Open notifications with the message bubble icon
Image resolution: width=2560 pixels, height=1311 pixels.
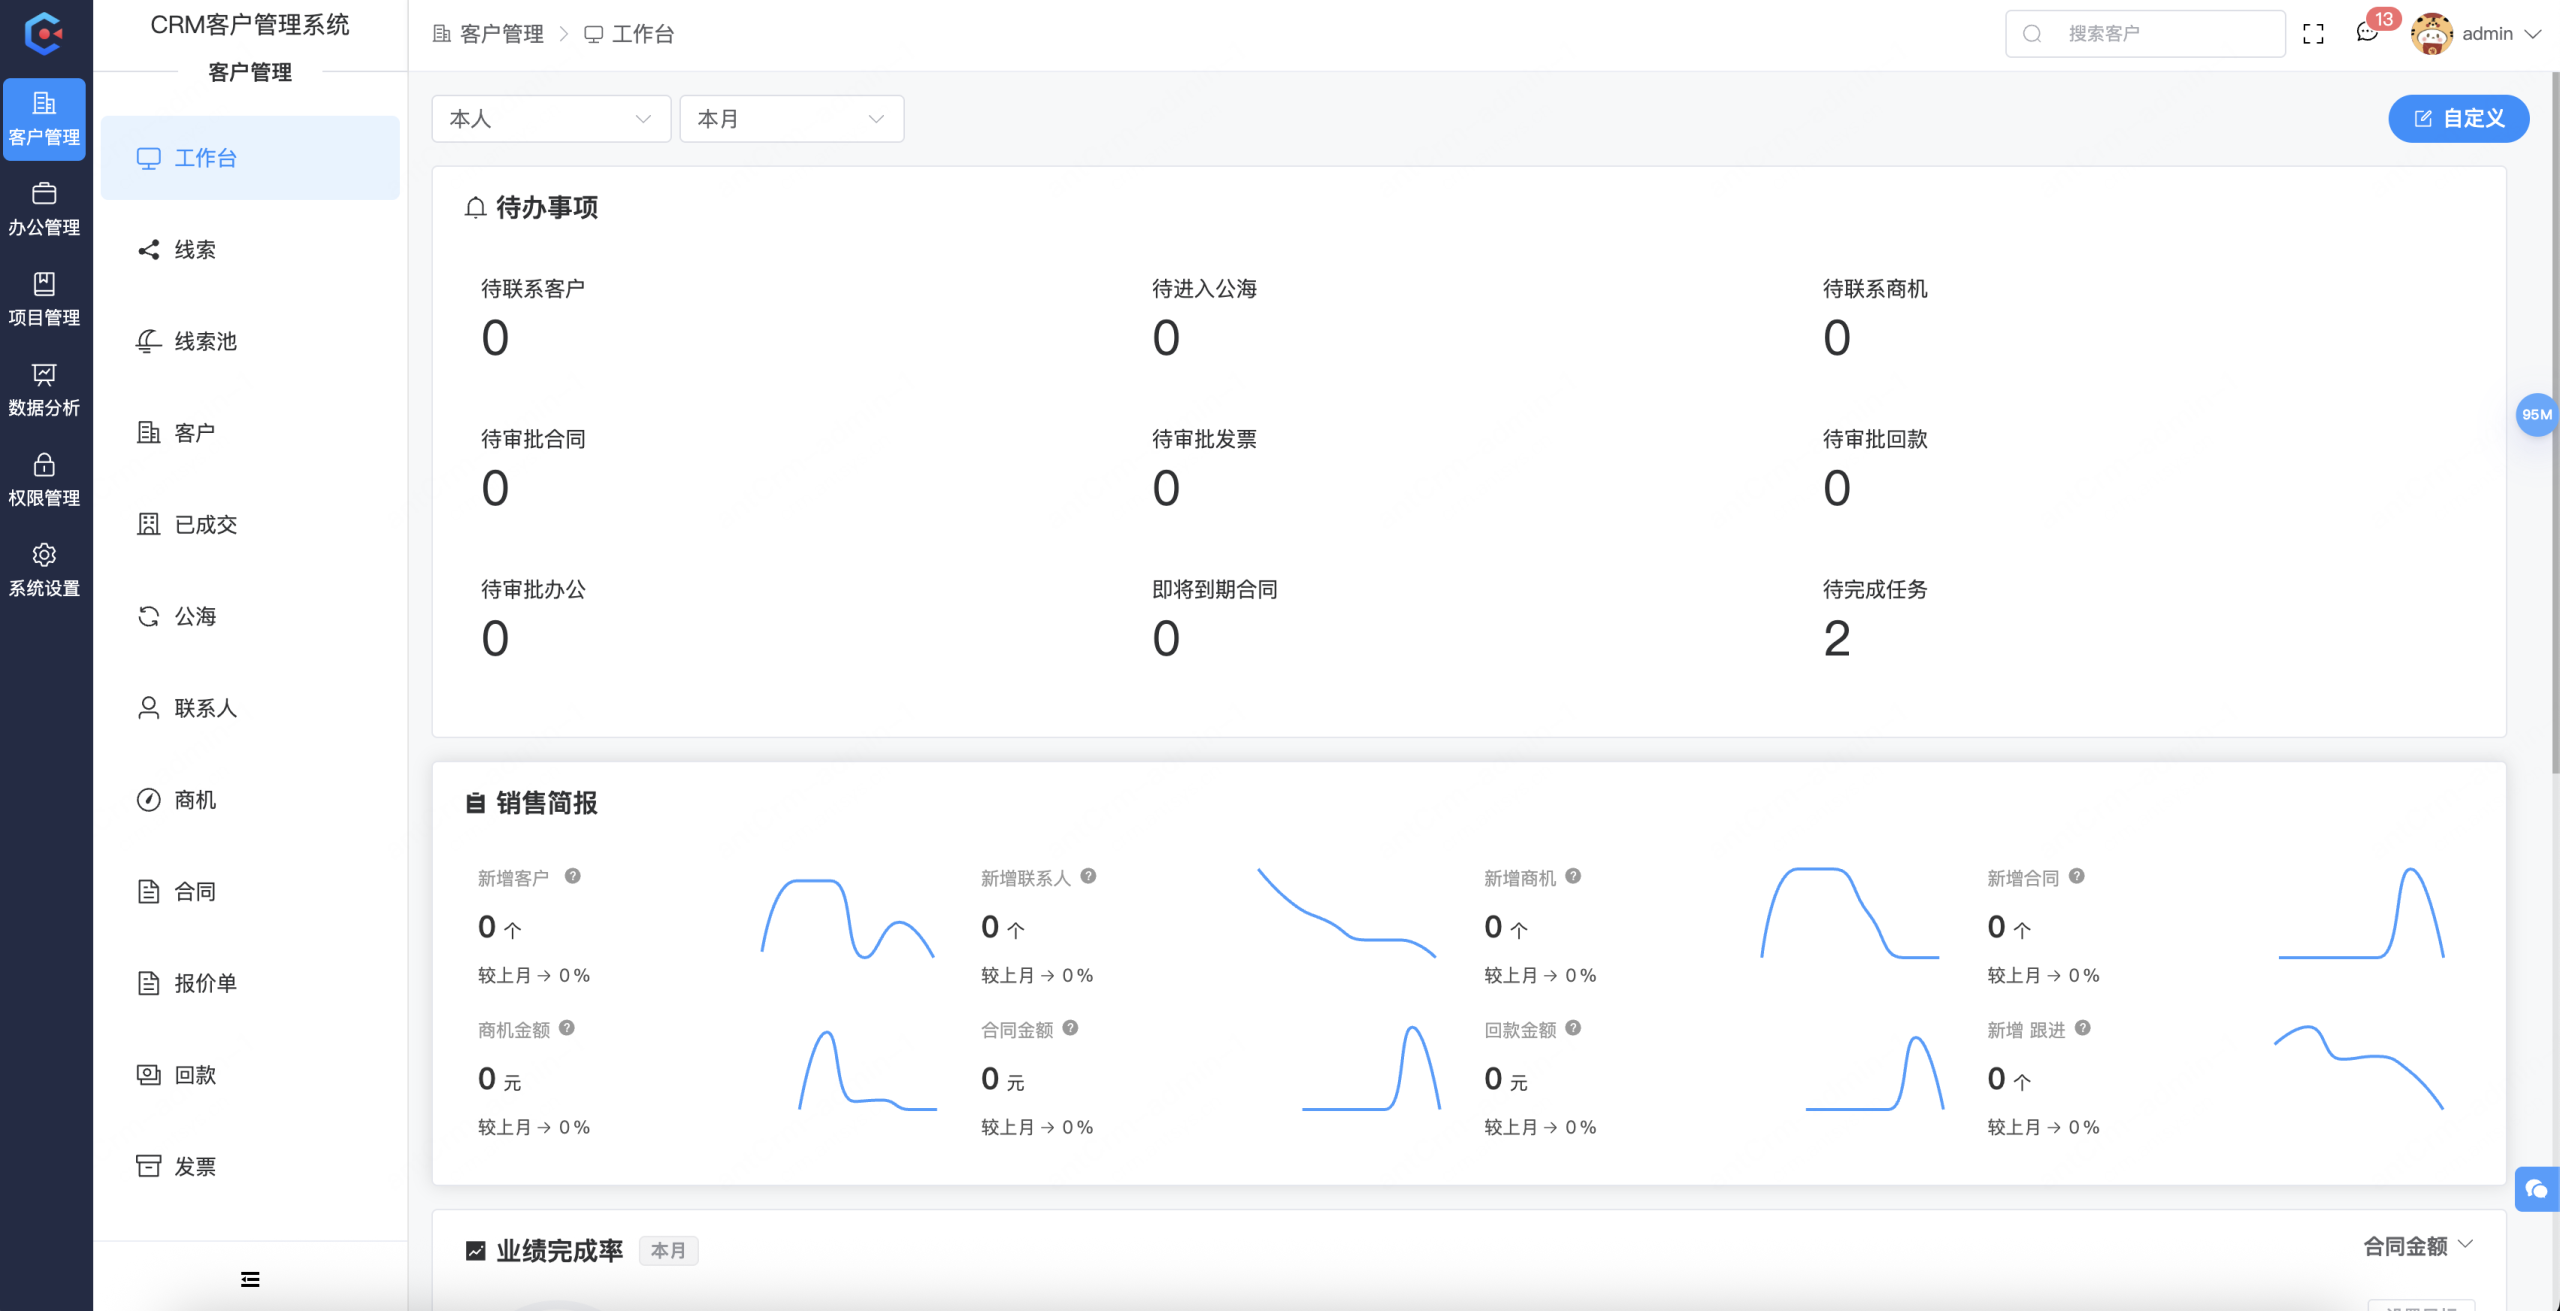(2366, 33)
